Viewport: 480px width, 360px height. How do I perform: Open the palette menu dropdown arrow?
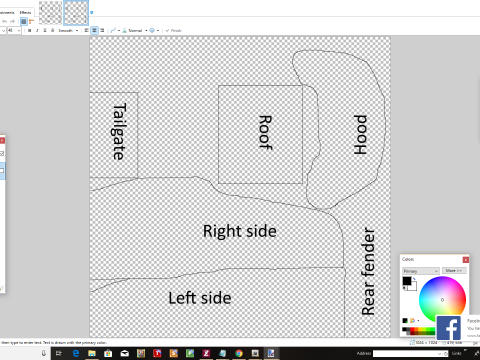tap(418, 321)
